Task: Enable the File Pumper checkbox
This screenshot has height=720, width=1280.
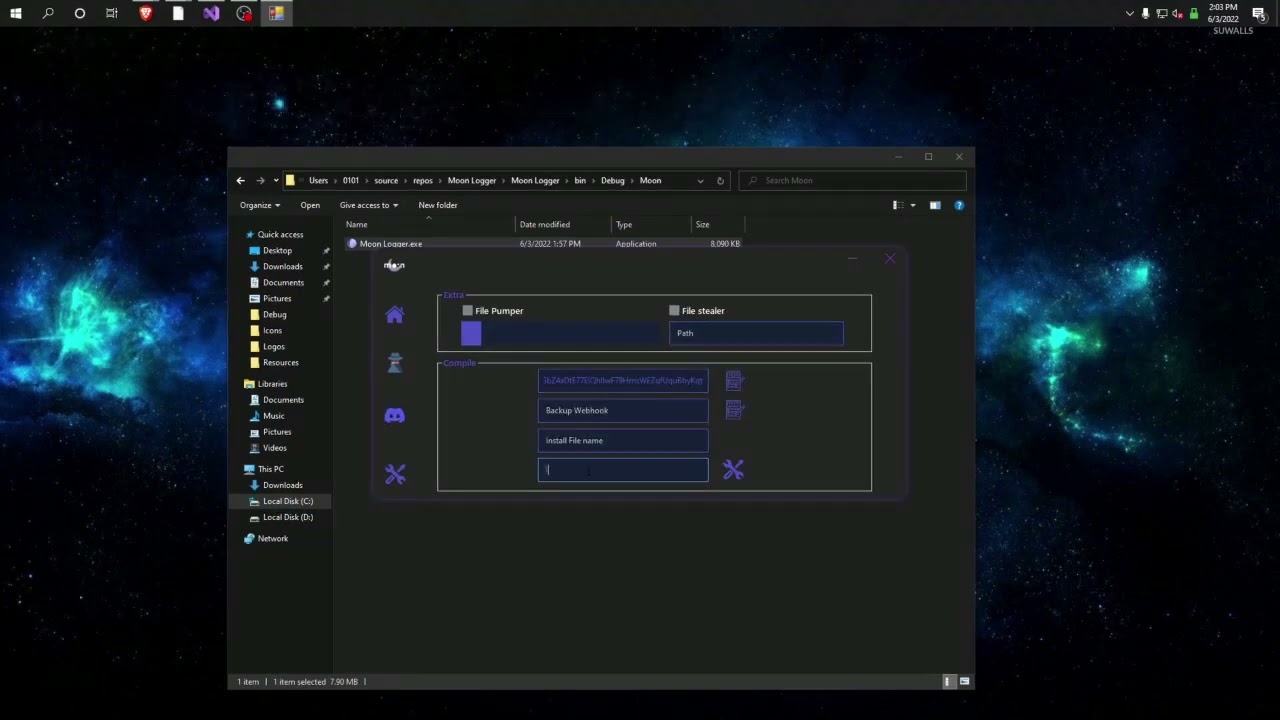Action: pyautogui.click(x=467, y=311)
